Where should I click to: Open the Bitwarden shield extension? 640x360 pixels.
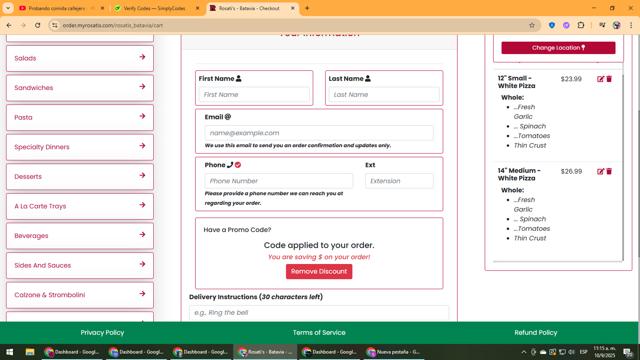point(552,25)
